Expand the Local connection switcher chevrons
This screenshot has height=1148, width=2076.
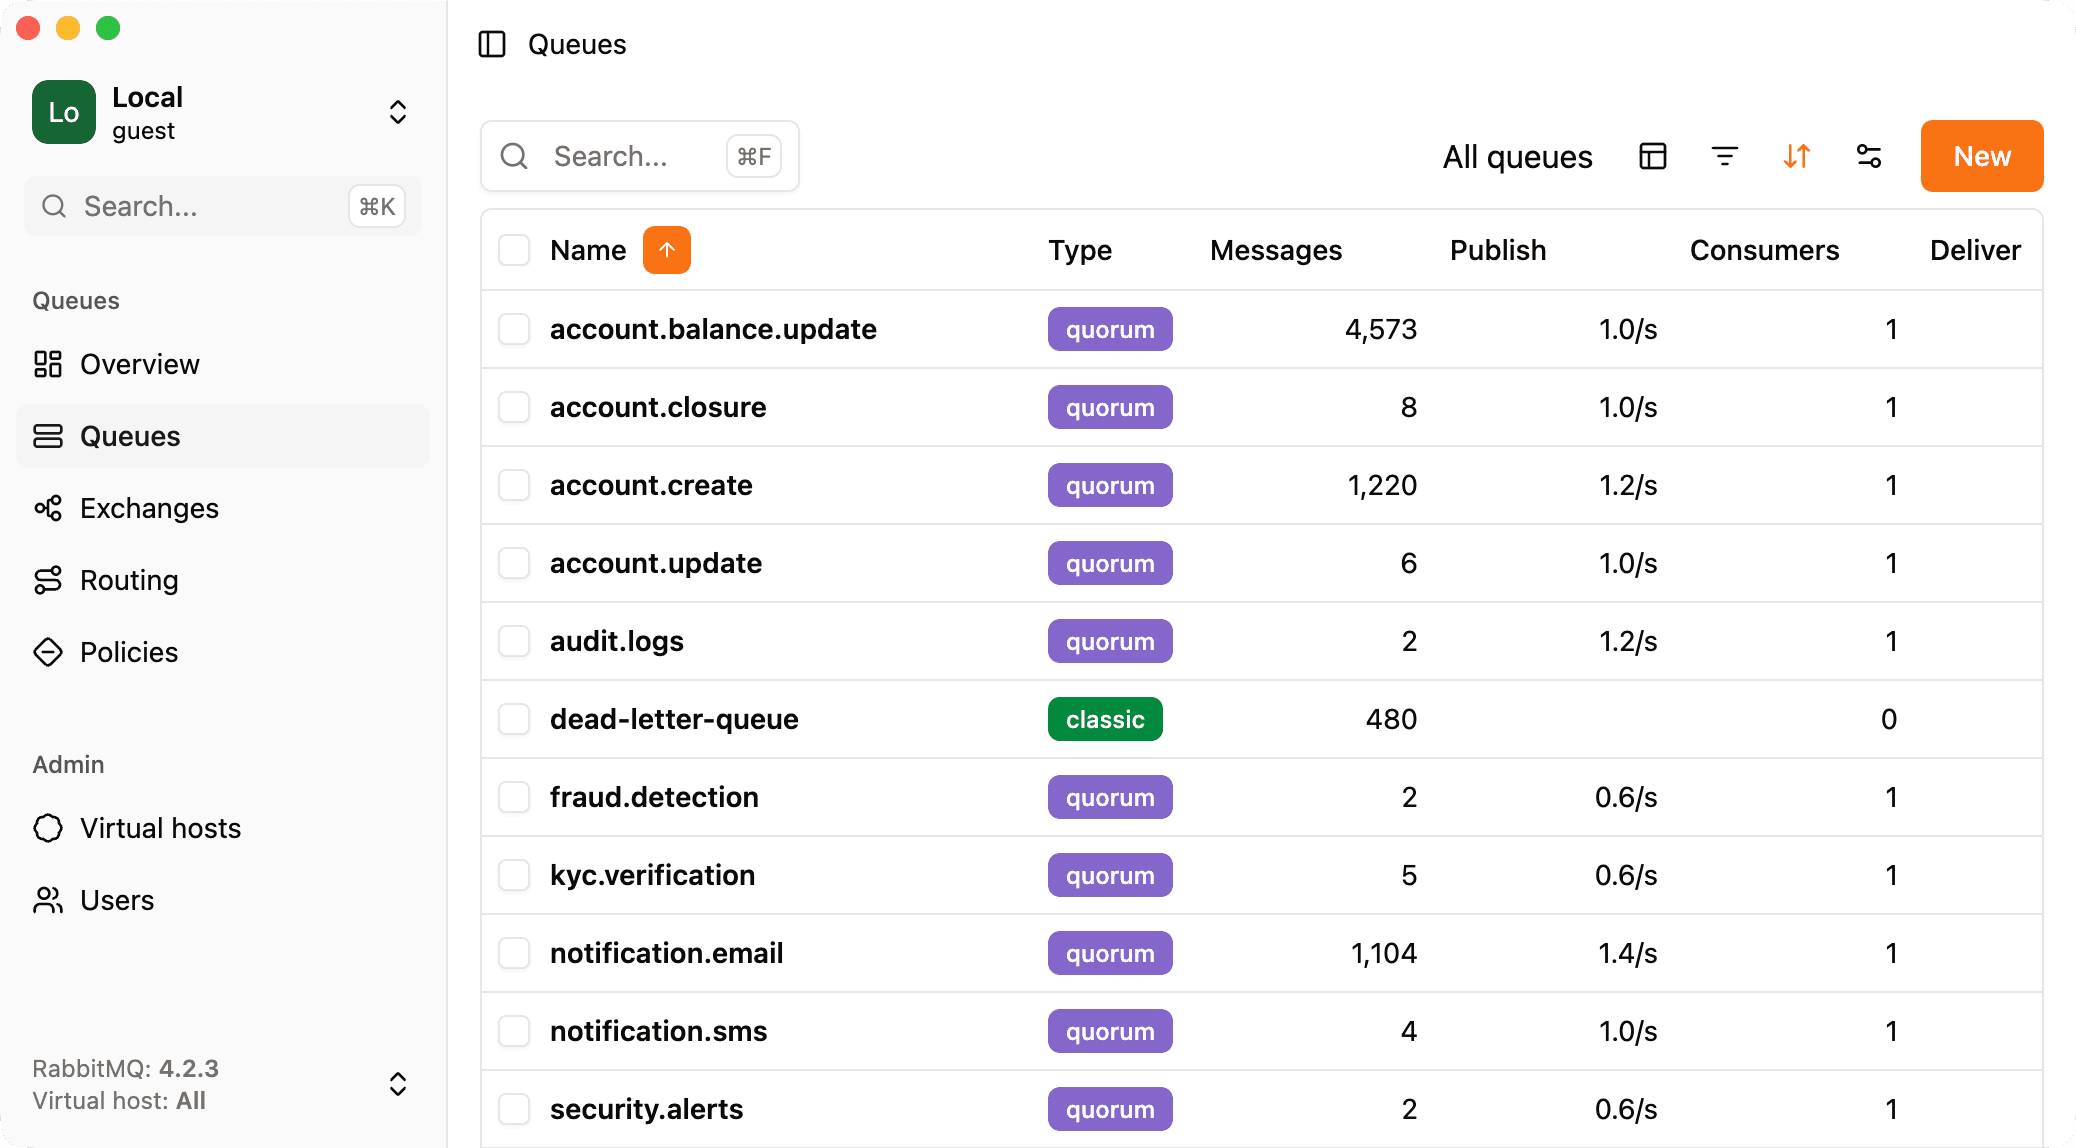pos(398,112)
